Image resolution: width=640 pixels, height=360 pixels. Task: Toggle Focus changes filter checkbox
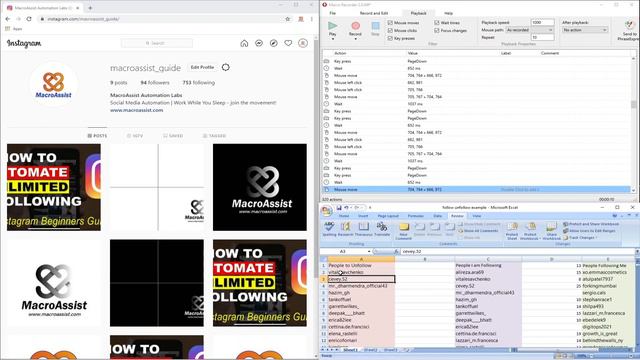[x=437, y=31]
